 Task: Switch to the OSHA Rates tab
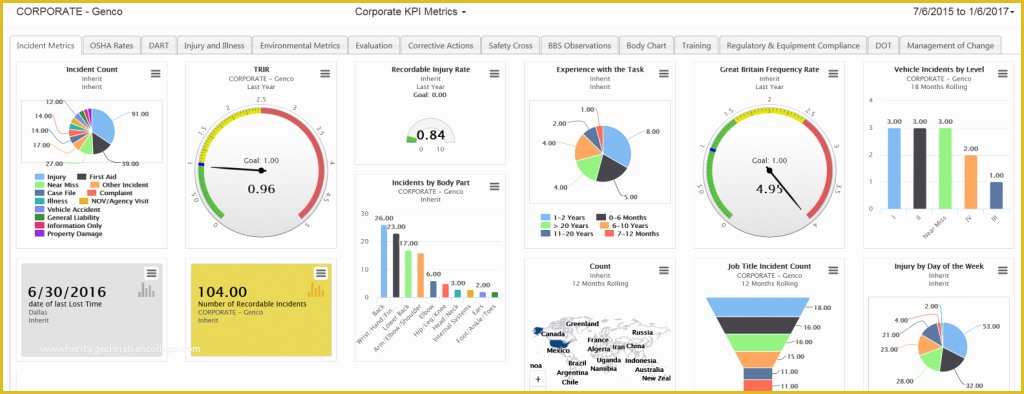pyautogui.click(x=111, y=46)
